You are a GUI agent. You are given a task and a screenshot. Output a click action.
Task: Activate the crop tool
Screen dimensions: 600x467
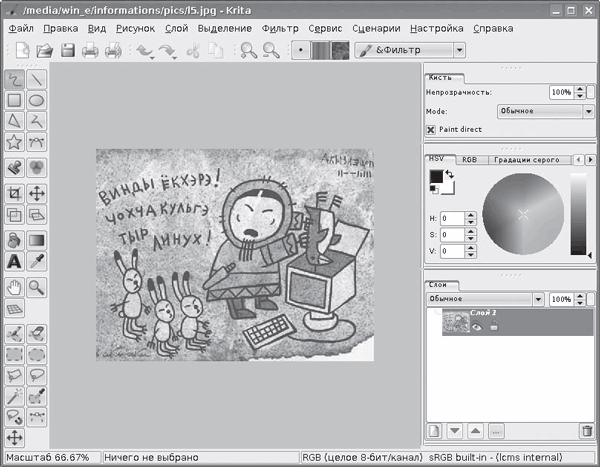click(x=15, y=193)
